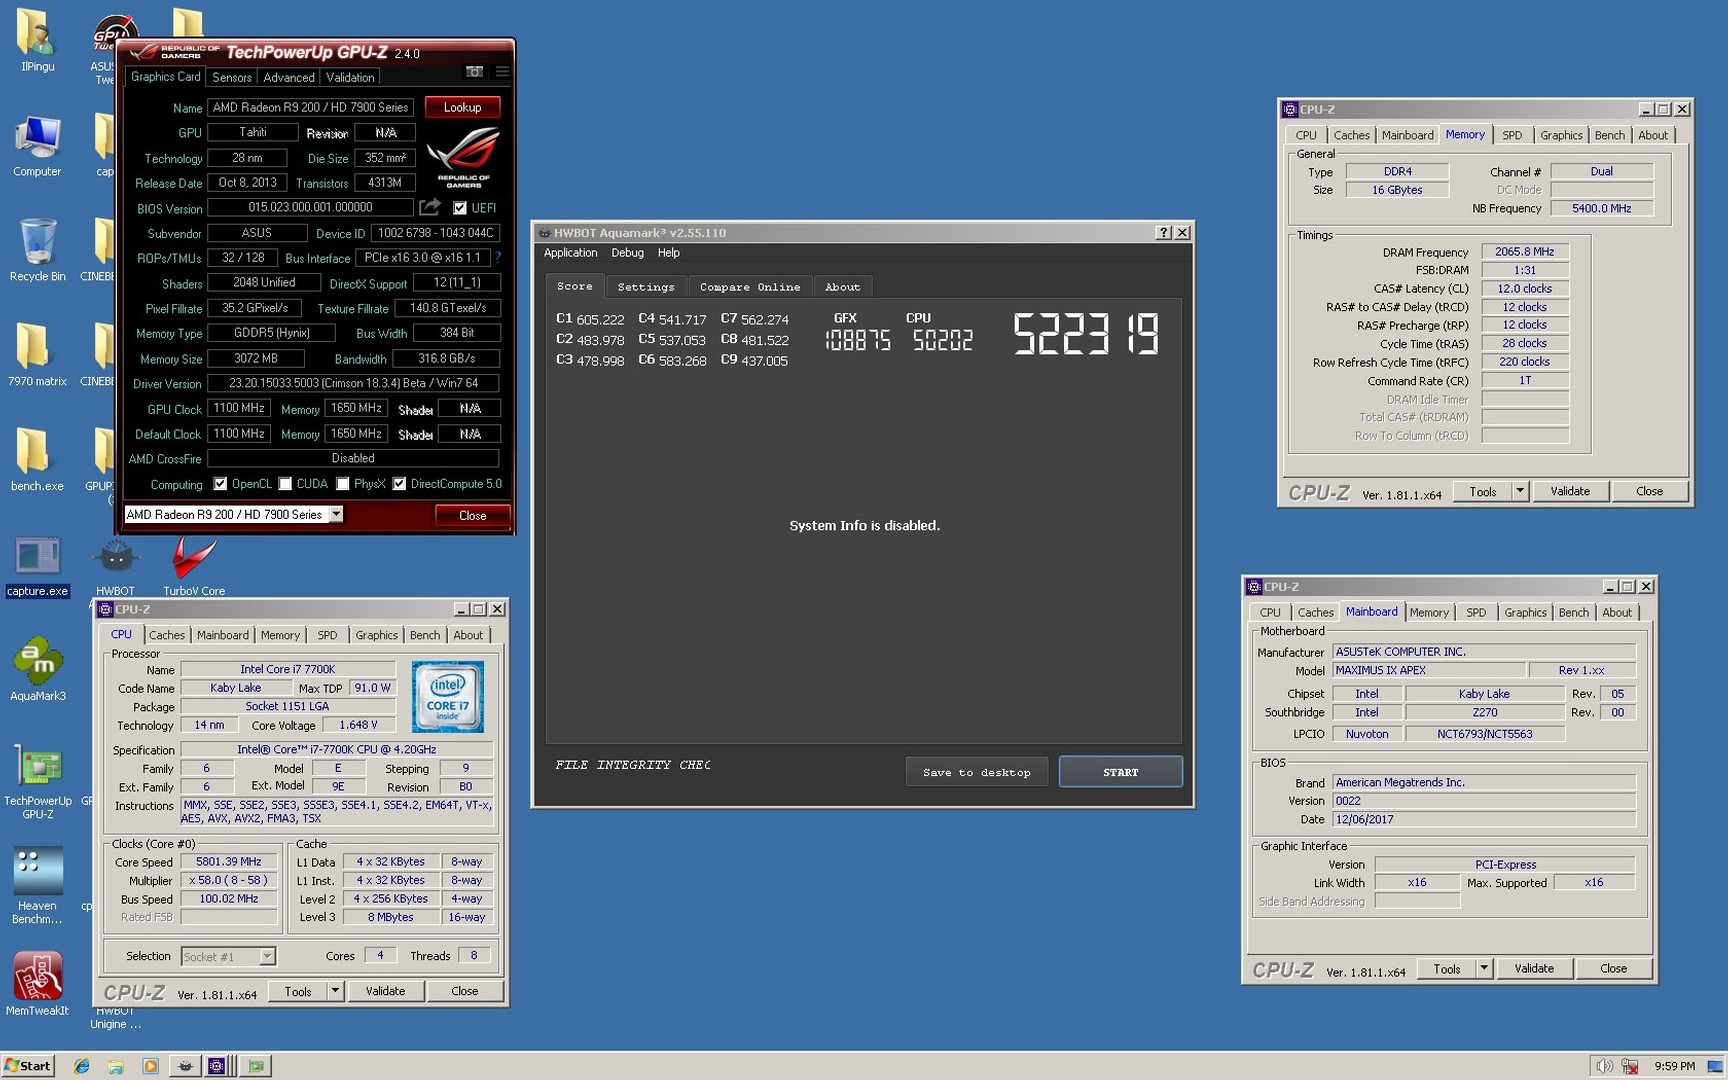Click the GPU Name field in GPU-Z
The width and height of the screenshot is (1728, 1080).
click(x=310, y=107)
